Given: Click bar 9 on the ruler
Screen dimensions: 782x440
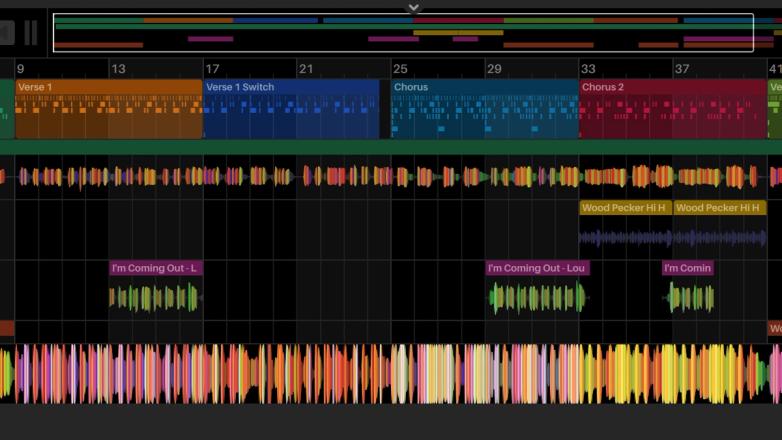Looking at the screenshot, I should (20, 69).
